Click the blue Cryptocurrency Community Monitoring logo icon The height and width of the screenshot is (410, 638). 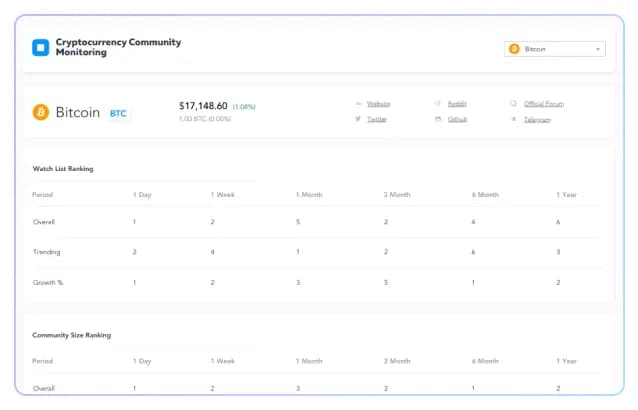tap(41, 48)
